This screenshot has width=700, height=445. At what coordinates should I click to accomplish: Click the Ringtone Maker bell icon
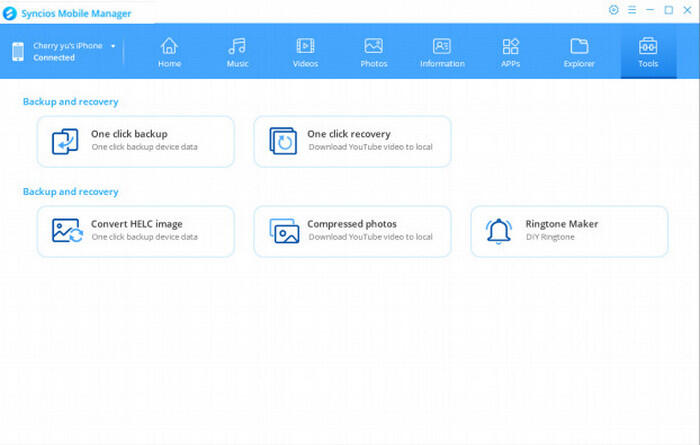point(499,231)
